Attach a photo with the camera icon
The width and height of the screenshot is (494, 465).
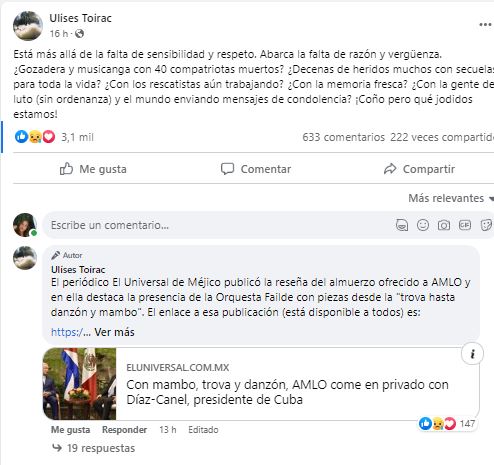tap(444, 226)
